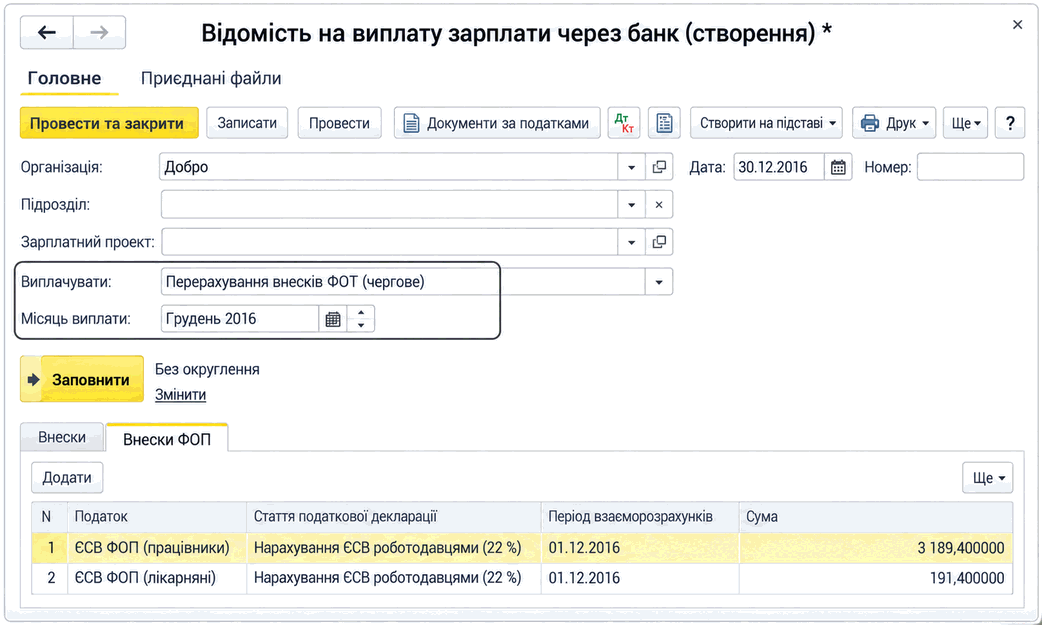The height and width of the screenshot is (625, 1042).
Task: Click the N column header
Action: (49, 517)
